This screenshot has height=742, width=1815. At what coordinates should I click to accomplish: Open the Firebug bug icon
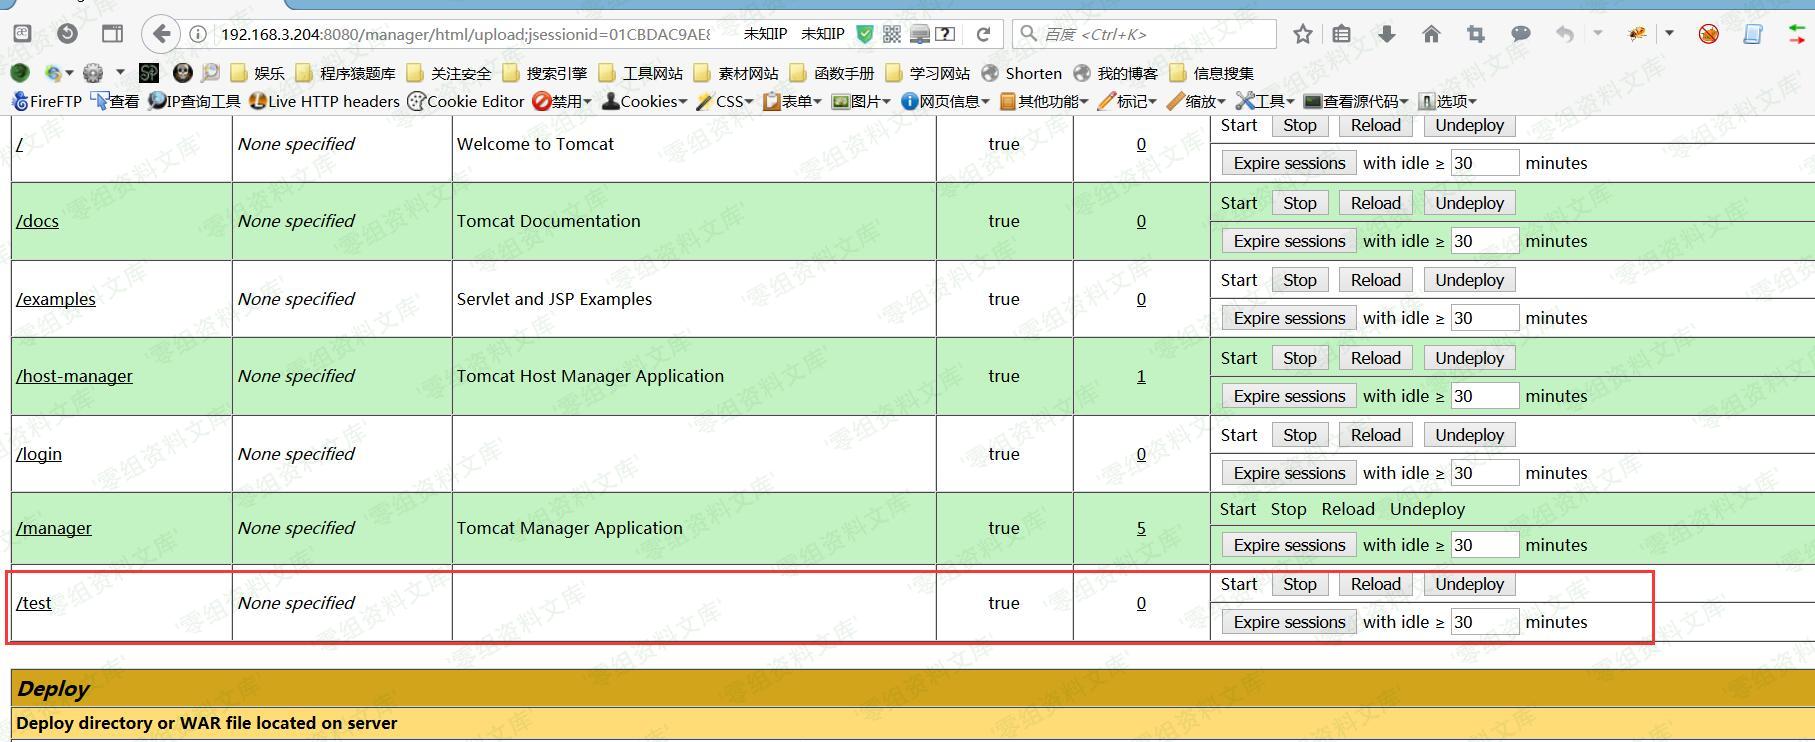[1637, 34]
